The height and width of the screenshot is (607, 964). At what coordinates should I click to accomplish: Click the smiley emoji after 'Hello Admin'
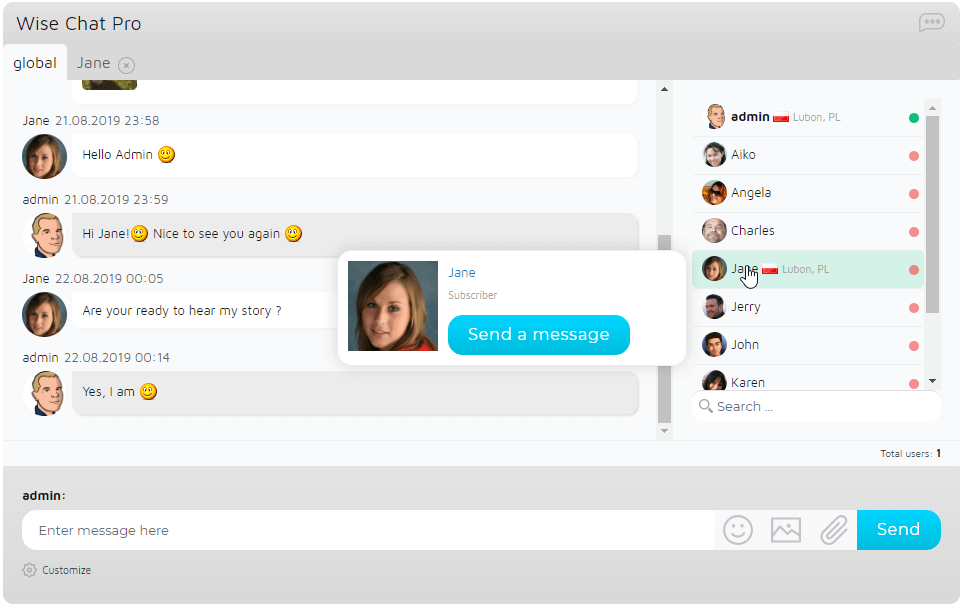point(167,154)
